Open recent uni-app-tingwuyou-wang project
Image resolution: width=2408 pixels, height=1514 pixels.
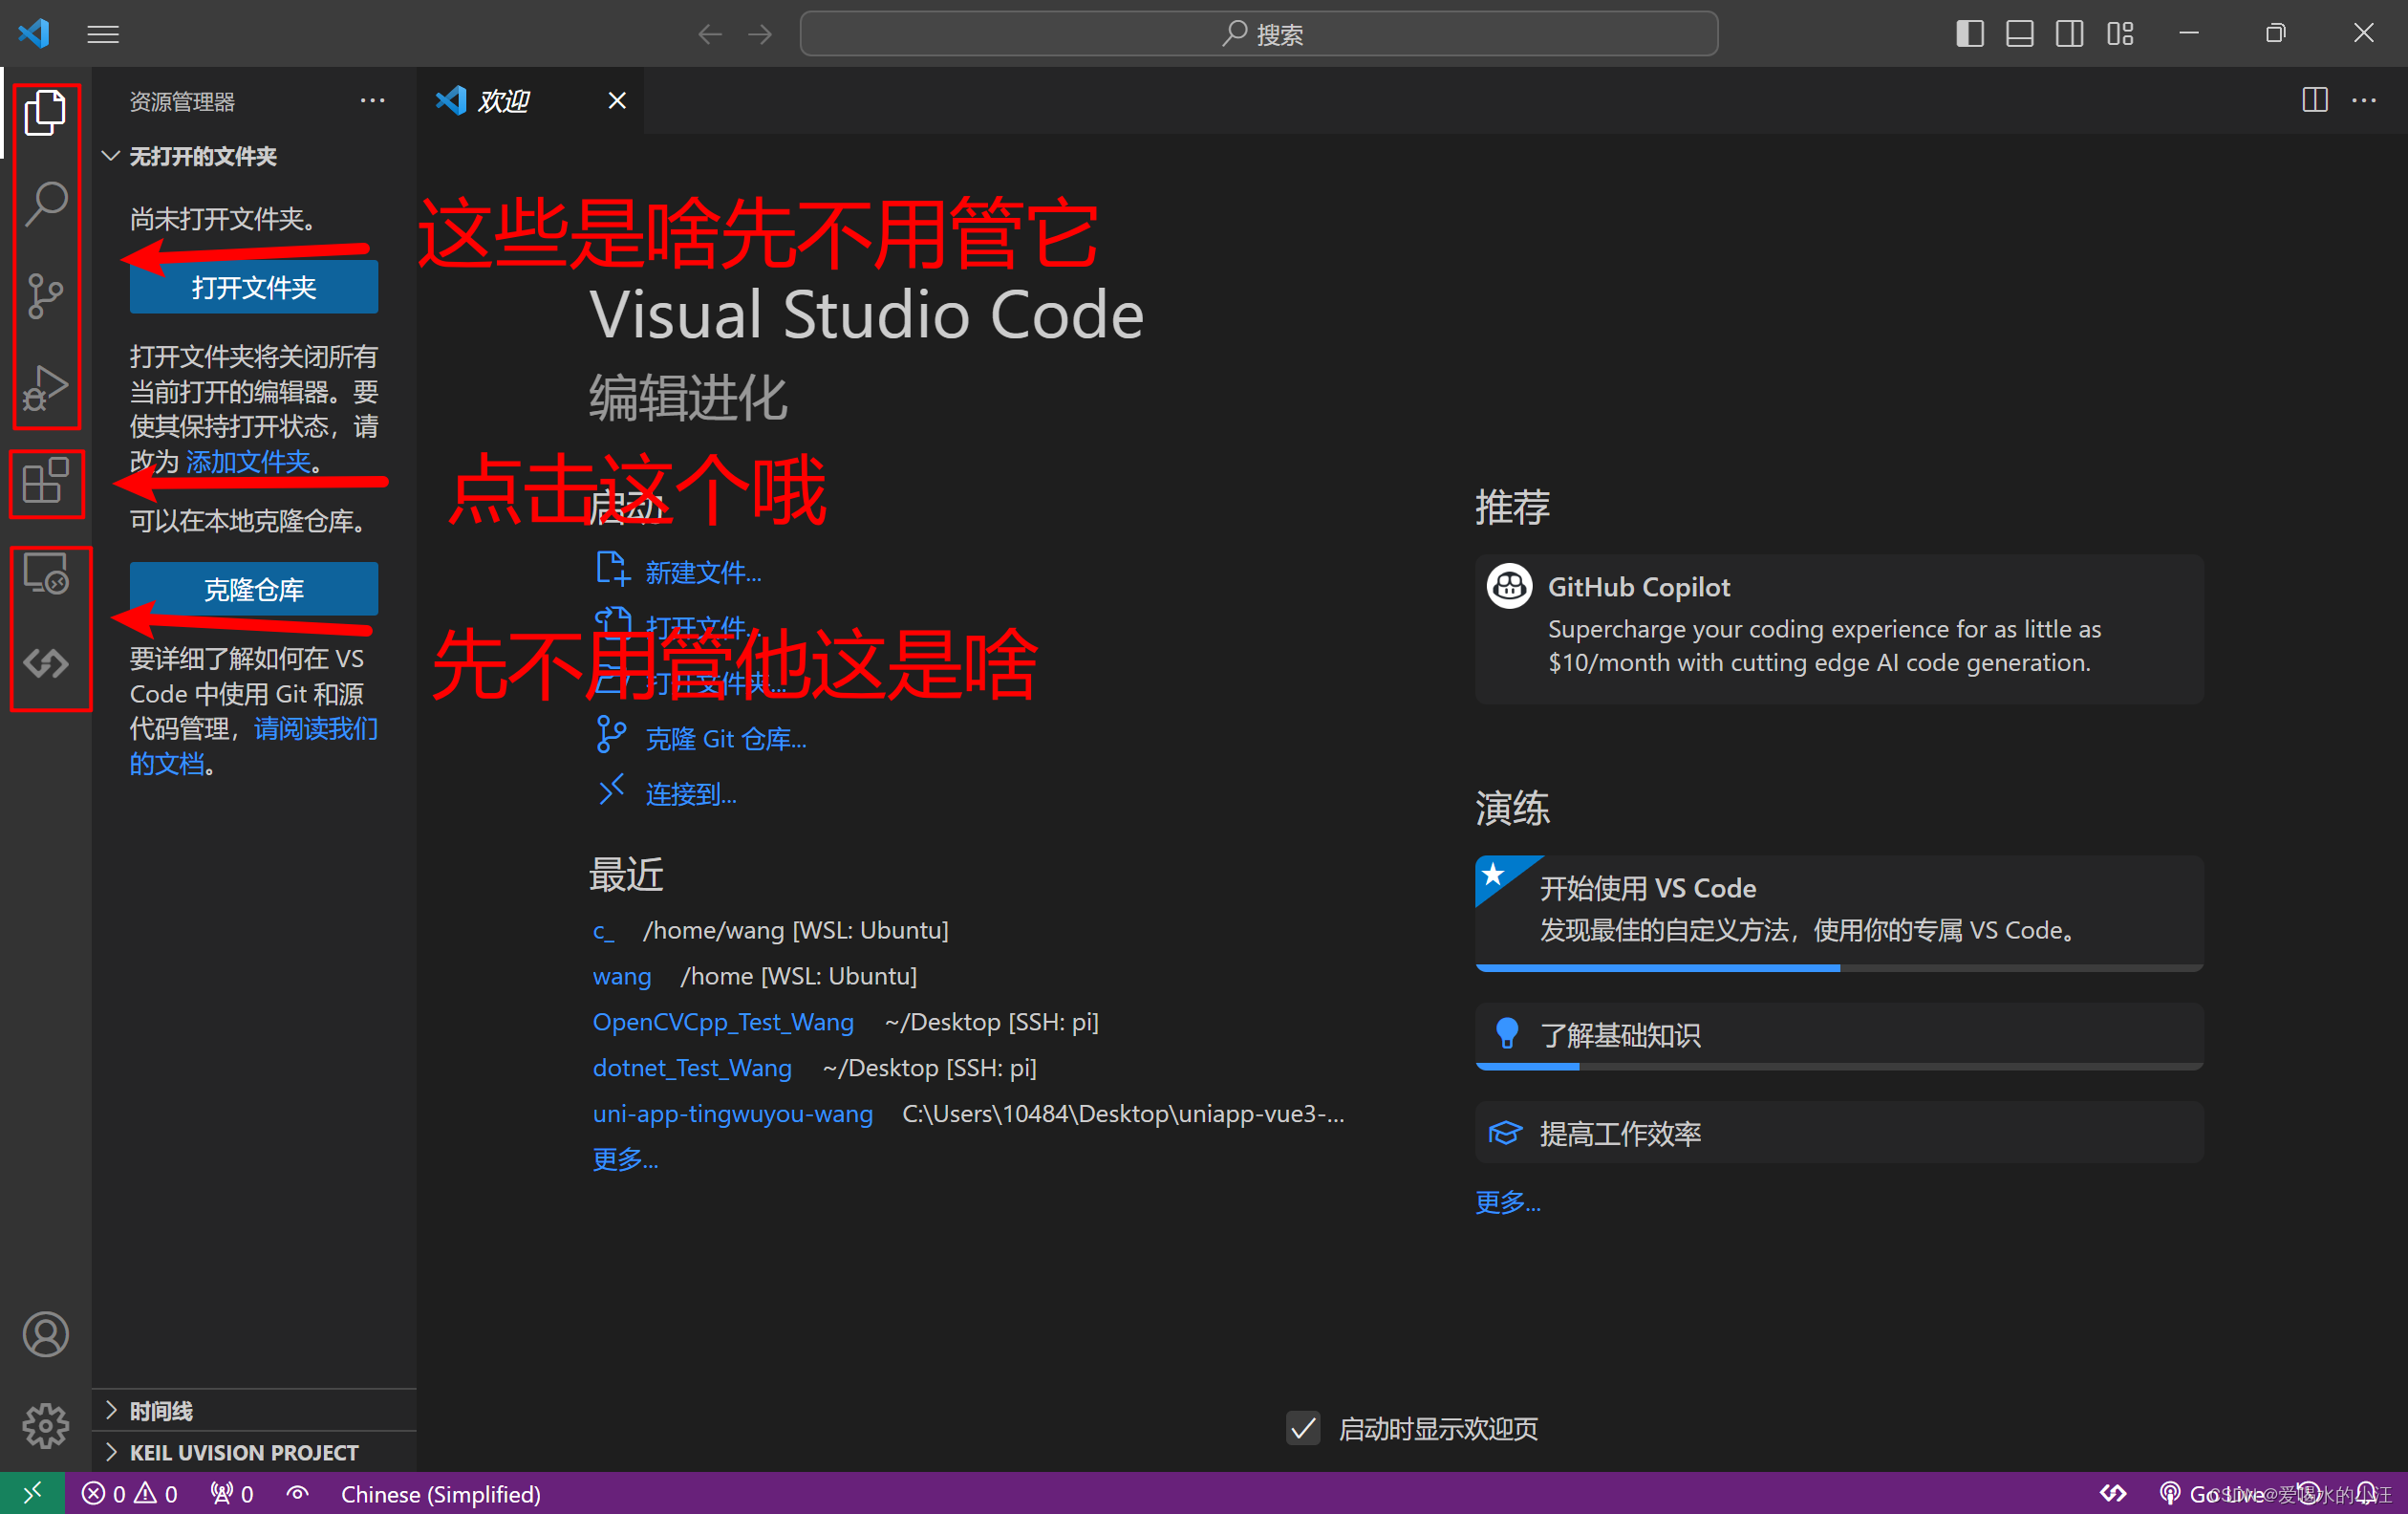(732, 1114)
